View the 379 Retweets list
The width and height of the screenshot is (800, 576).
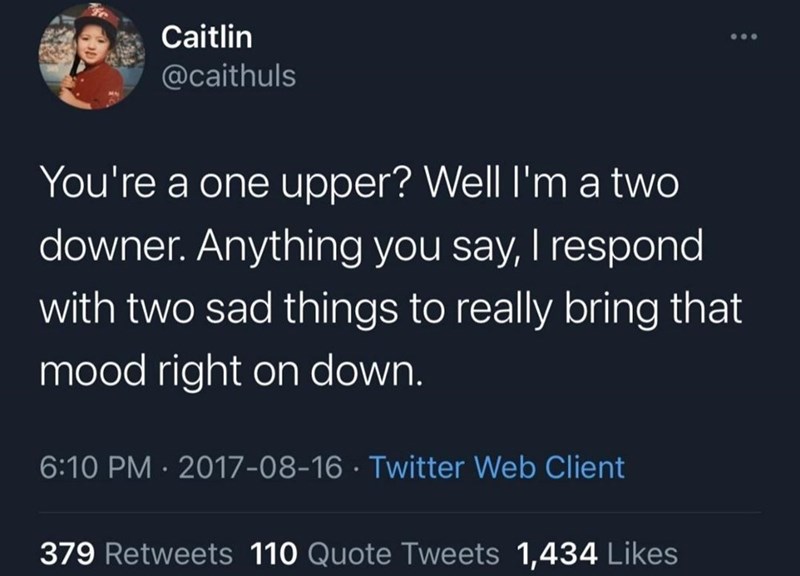pyautogui.click(x=136, y=552)
